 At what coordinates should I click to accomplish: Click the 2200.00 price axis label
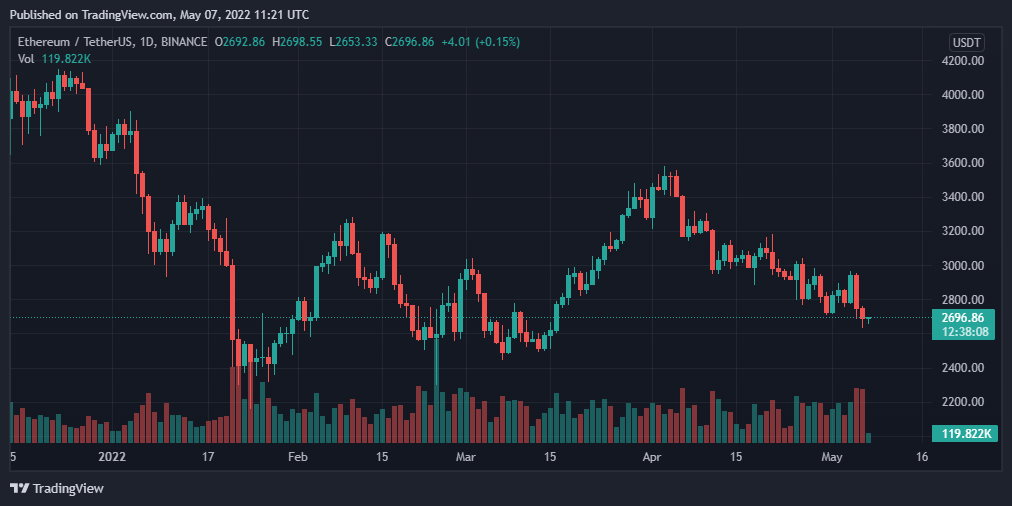pos(962,402)
